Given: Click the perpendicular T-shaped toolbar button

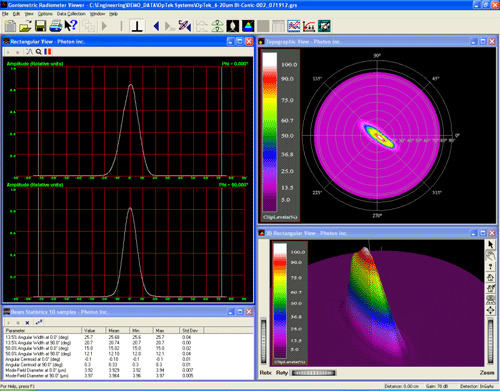Looking at the screenshot, I should [137, 26].
